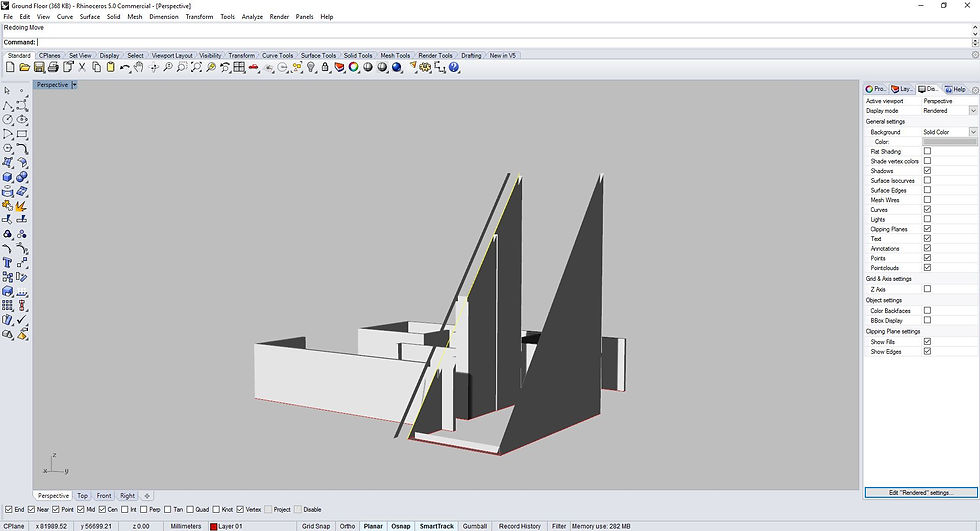Click the blue sphere Render icon

click(397, 67)
